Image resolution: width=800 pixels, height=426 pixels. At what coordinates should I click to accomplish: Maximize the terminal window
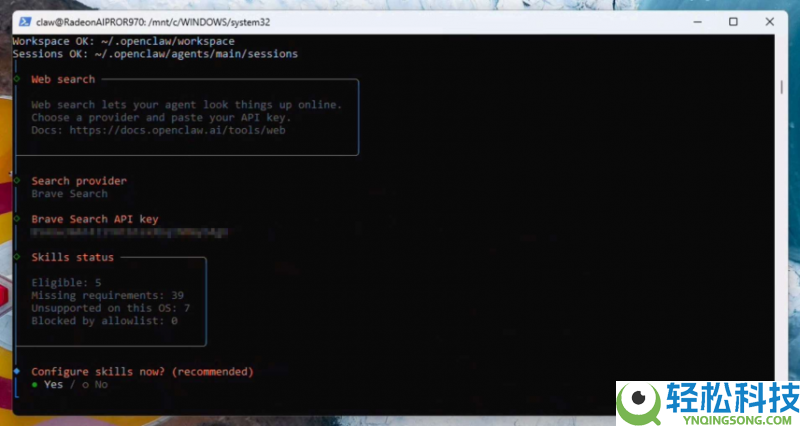tap(733, 22)
